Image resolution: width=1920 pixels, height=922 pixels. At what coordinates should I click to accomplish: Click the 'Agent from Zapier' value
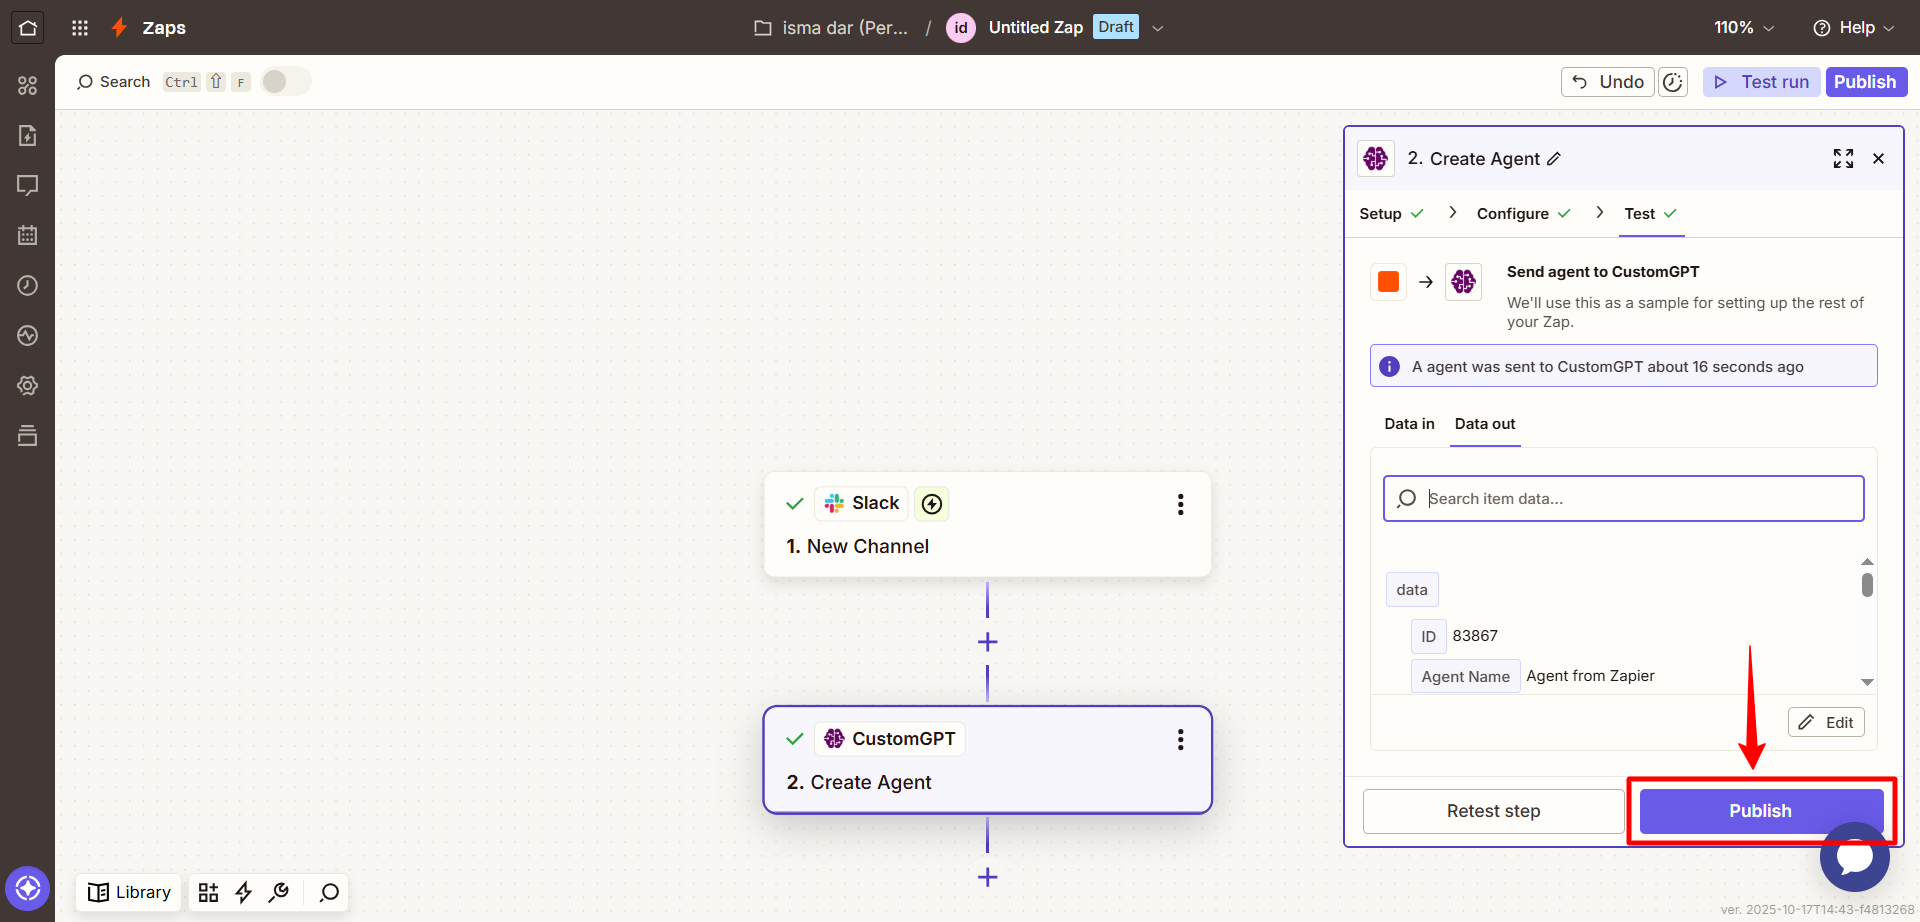click(1590, 676)
